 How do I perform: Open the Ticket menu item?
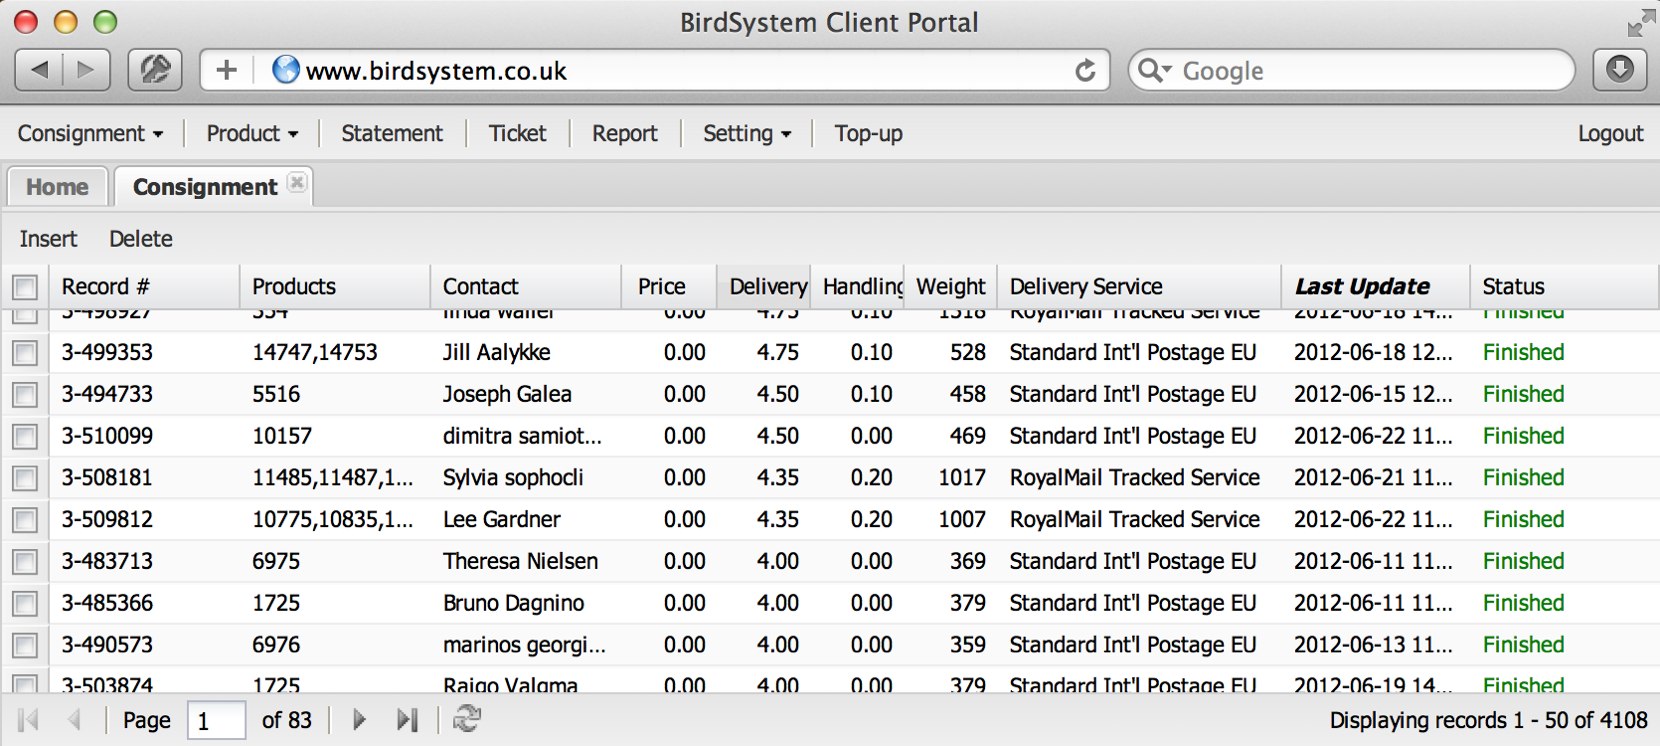[x=517, y=133]
